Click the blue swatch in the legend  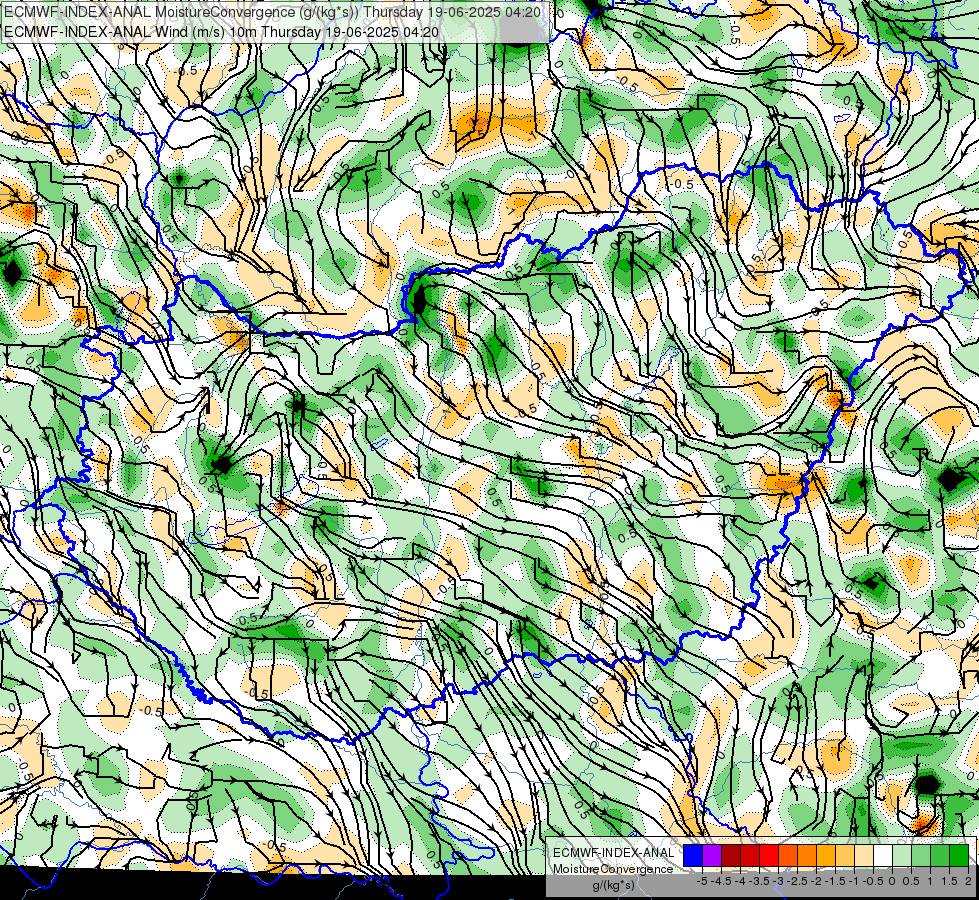click(x=693, y=856)
